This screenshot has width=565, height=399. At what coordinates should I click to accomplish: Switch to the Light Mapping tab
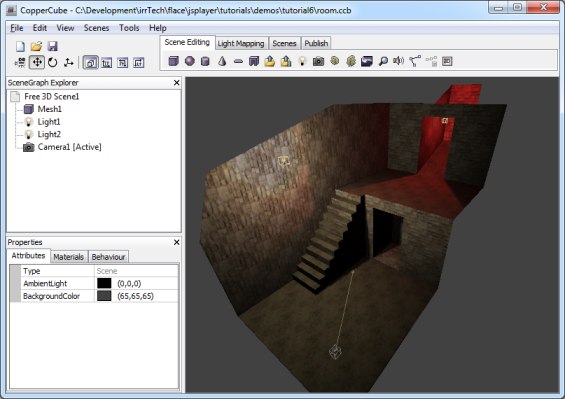click(241, 44)
